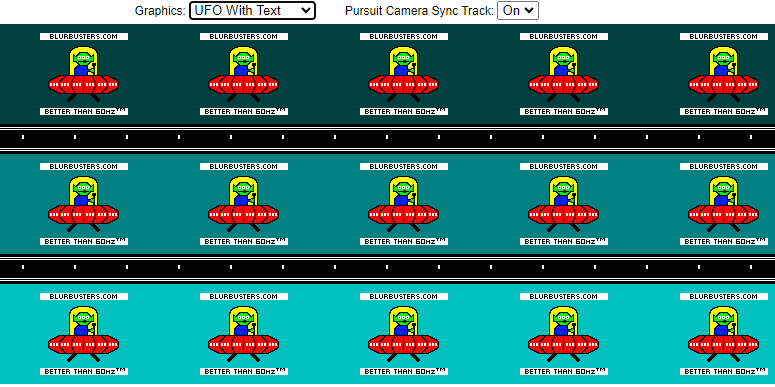The width and height of the screenshot is (775, 387).
Task: Click BETTER THAN 60Hz label under top-left UFO
Action: click(x=84, y=111)
